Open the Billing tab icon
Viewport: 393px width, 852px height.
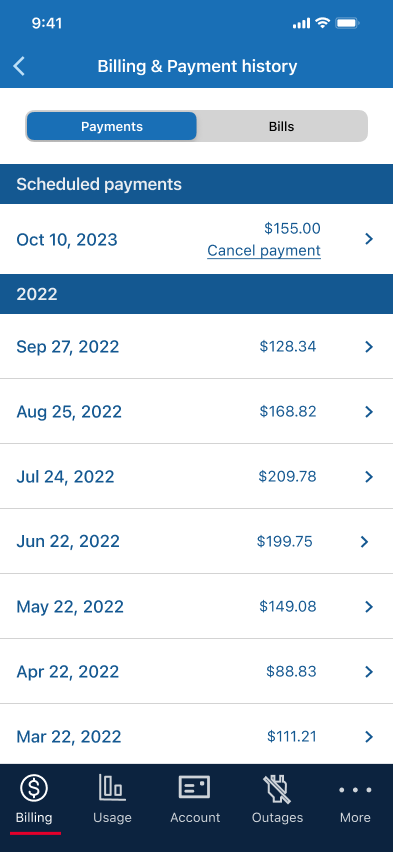(x=34, y=788)
